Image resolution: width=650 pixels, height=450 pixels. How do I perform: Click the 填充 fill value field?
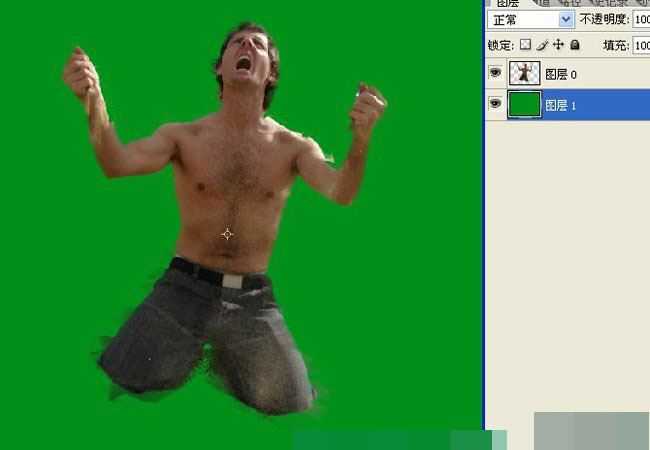point(640,45)
